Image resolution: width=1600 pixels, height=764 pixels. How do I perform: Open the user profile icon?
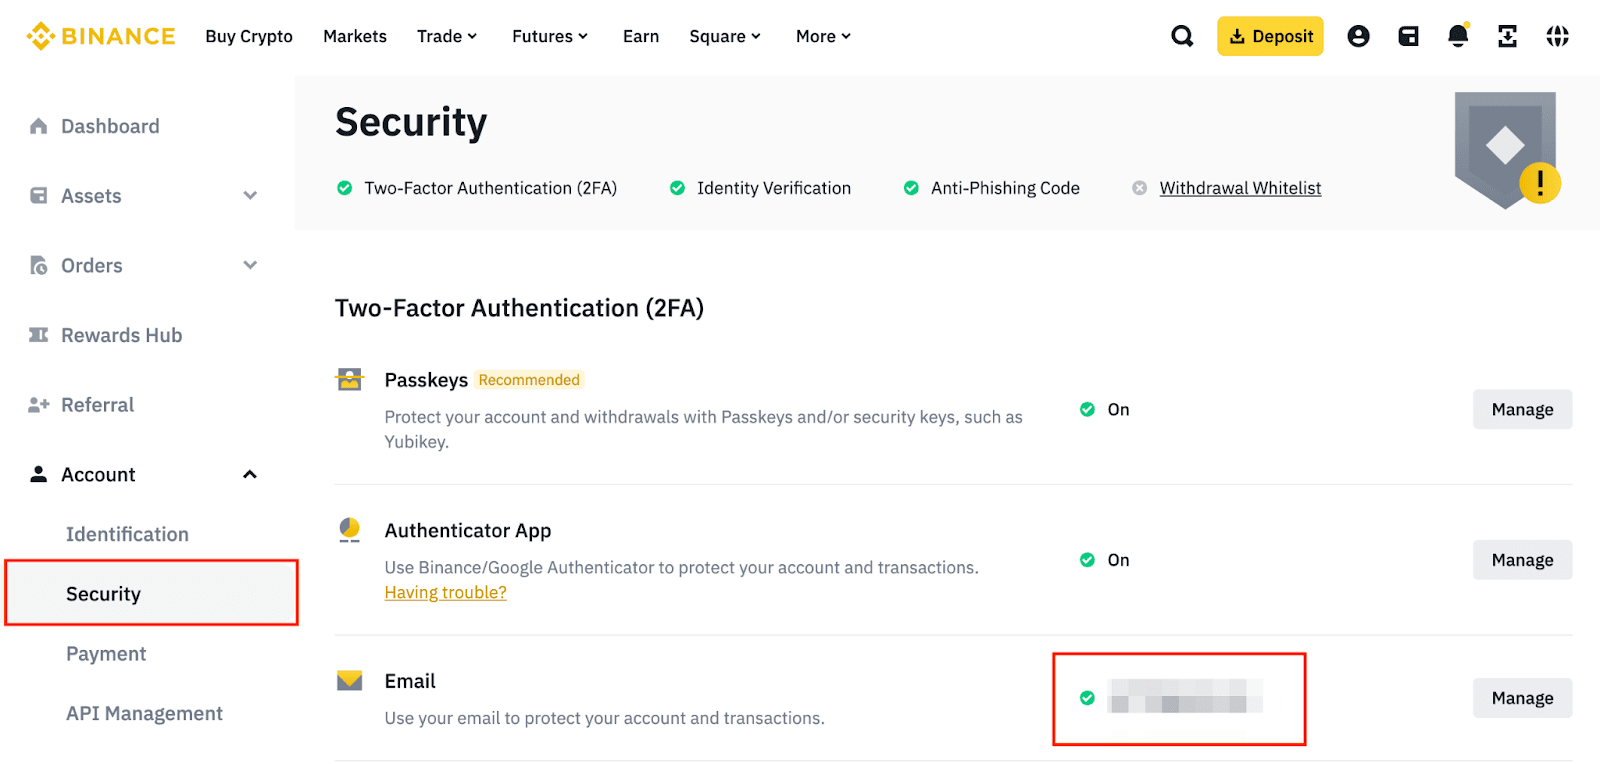coord(1358,36)
